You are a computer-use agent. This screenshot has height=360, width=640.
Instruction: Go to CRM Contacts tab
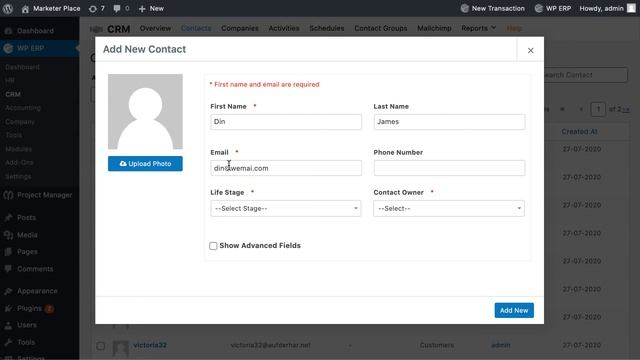[196, 28]
